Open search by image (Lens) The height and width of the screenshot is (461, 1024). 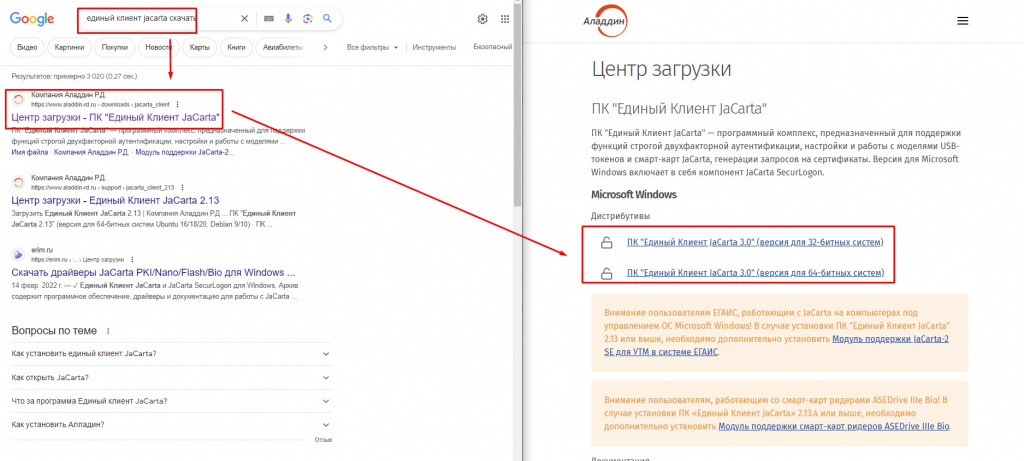[308, 19]
